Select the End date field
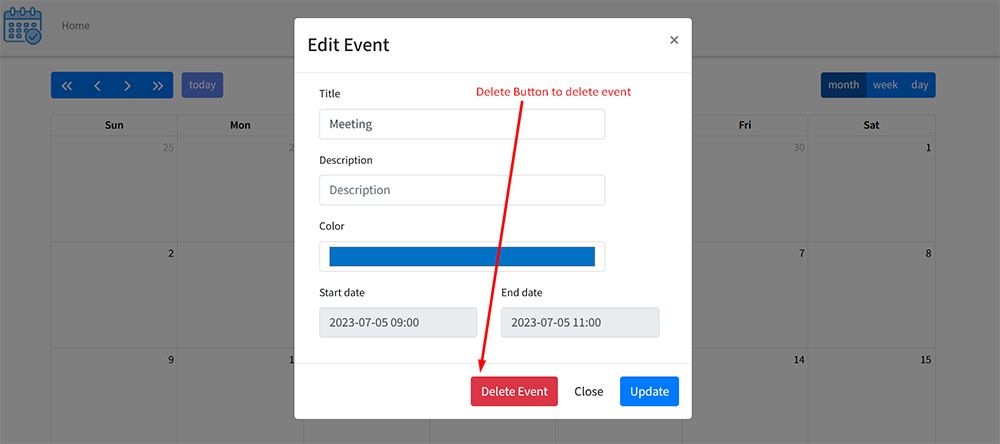This screenshot has width=1000, height=444. point(580,322)
